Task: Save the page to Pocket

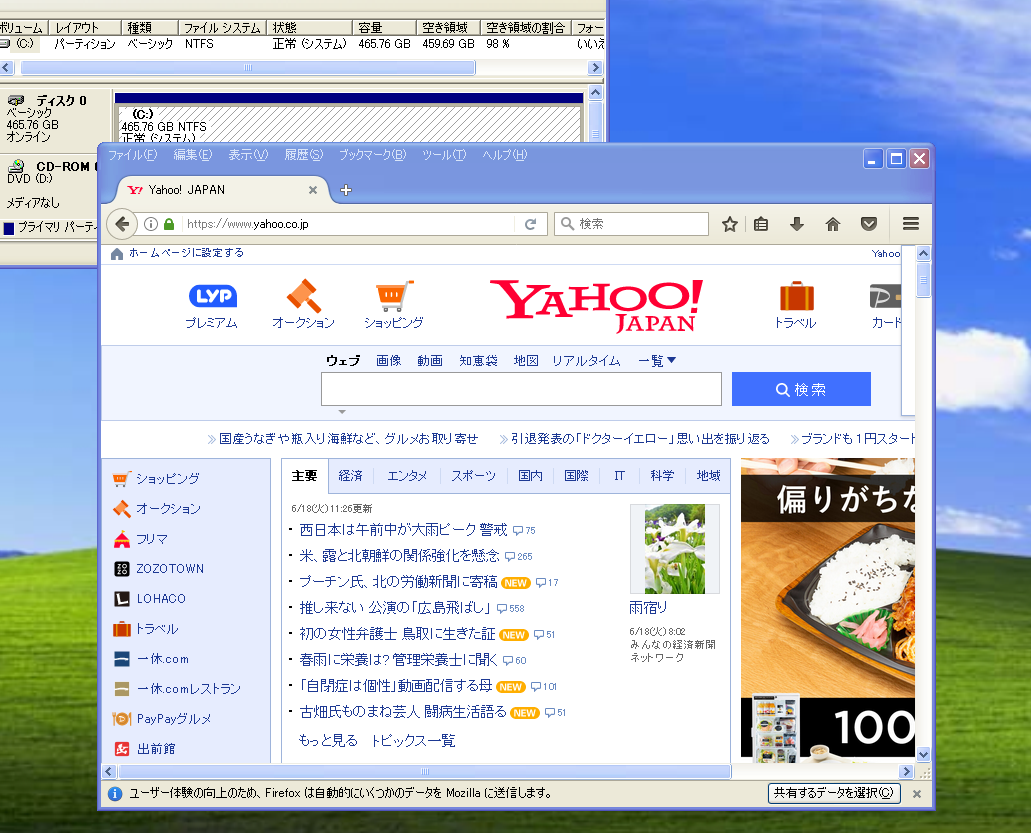Action: (869, 223)
